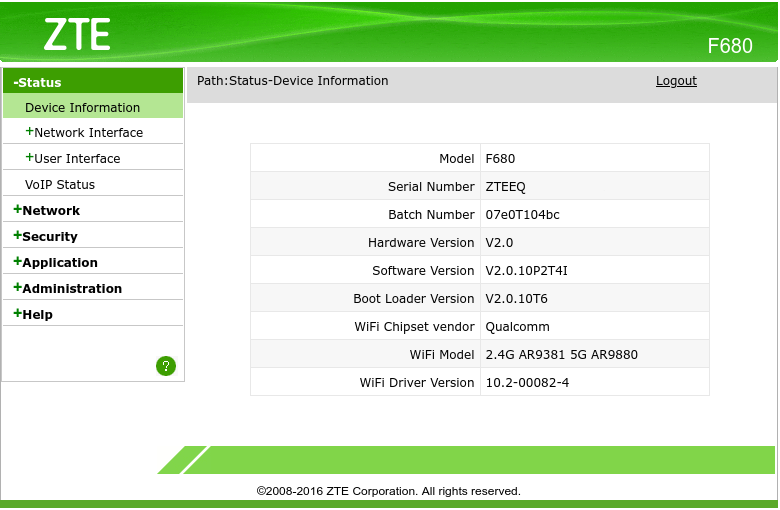
Task: Expand the Application menu section
Action: coord(55,262)
